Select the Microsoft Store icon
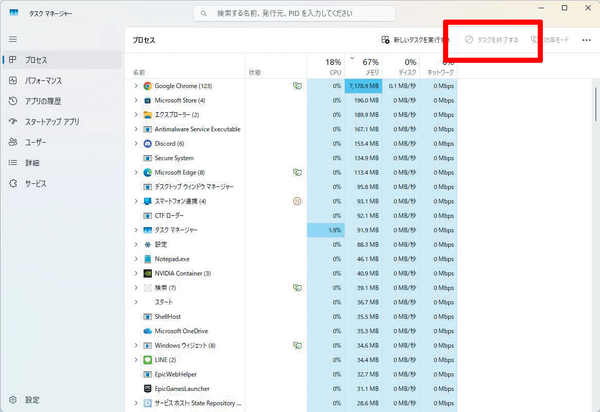Screen dimensions: 600x412 (147, 100)
